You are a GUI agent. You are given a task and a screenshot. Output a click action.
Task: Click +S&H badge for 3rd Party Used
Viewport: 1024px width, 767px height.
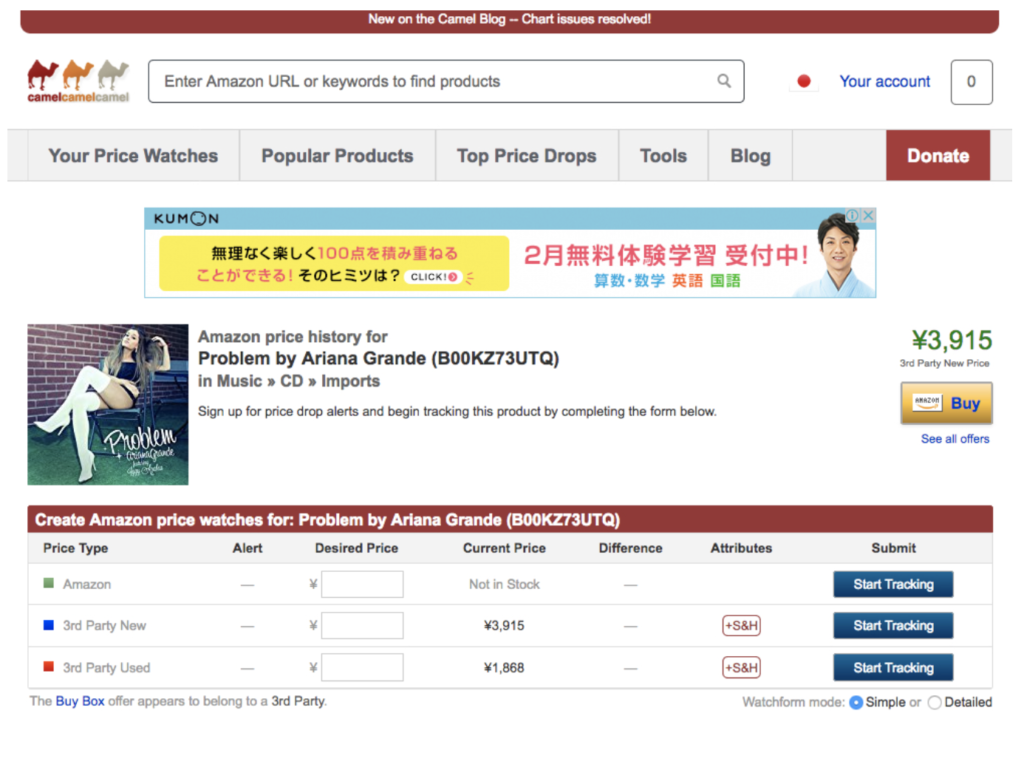(x=741, y=668)
